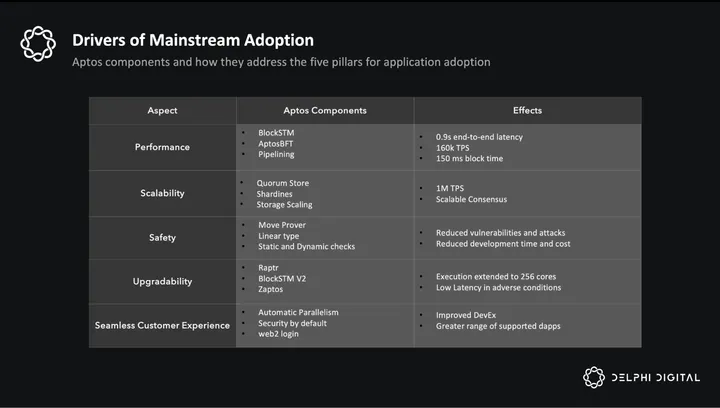This screenshot has width=720, height=408.
Task: Select the "Upgradability" row label
Action: [162, 281]
